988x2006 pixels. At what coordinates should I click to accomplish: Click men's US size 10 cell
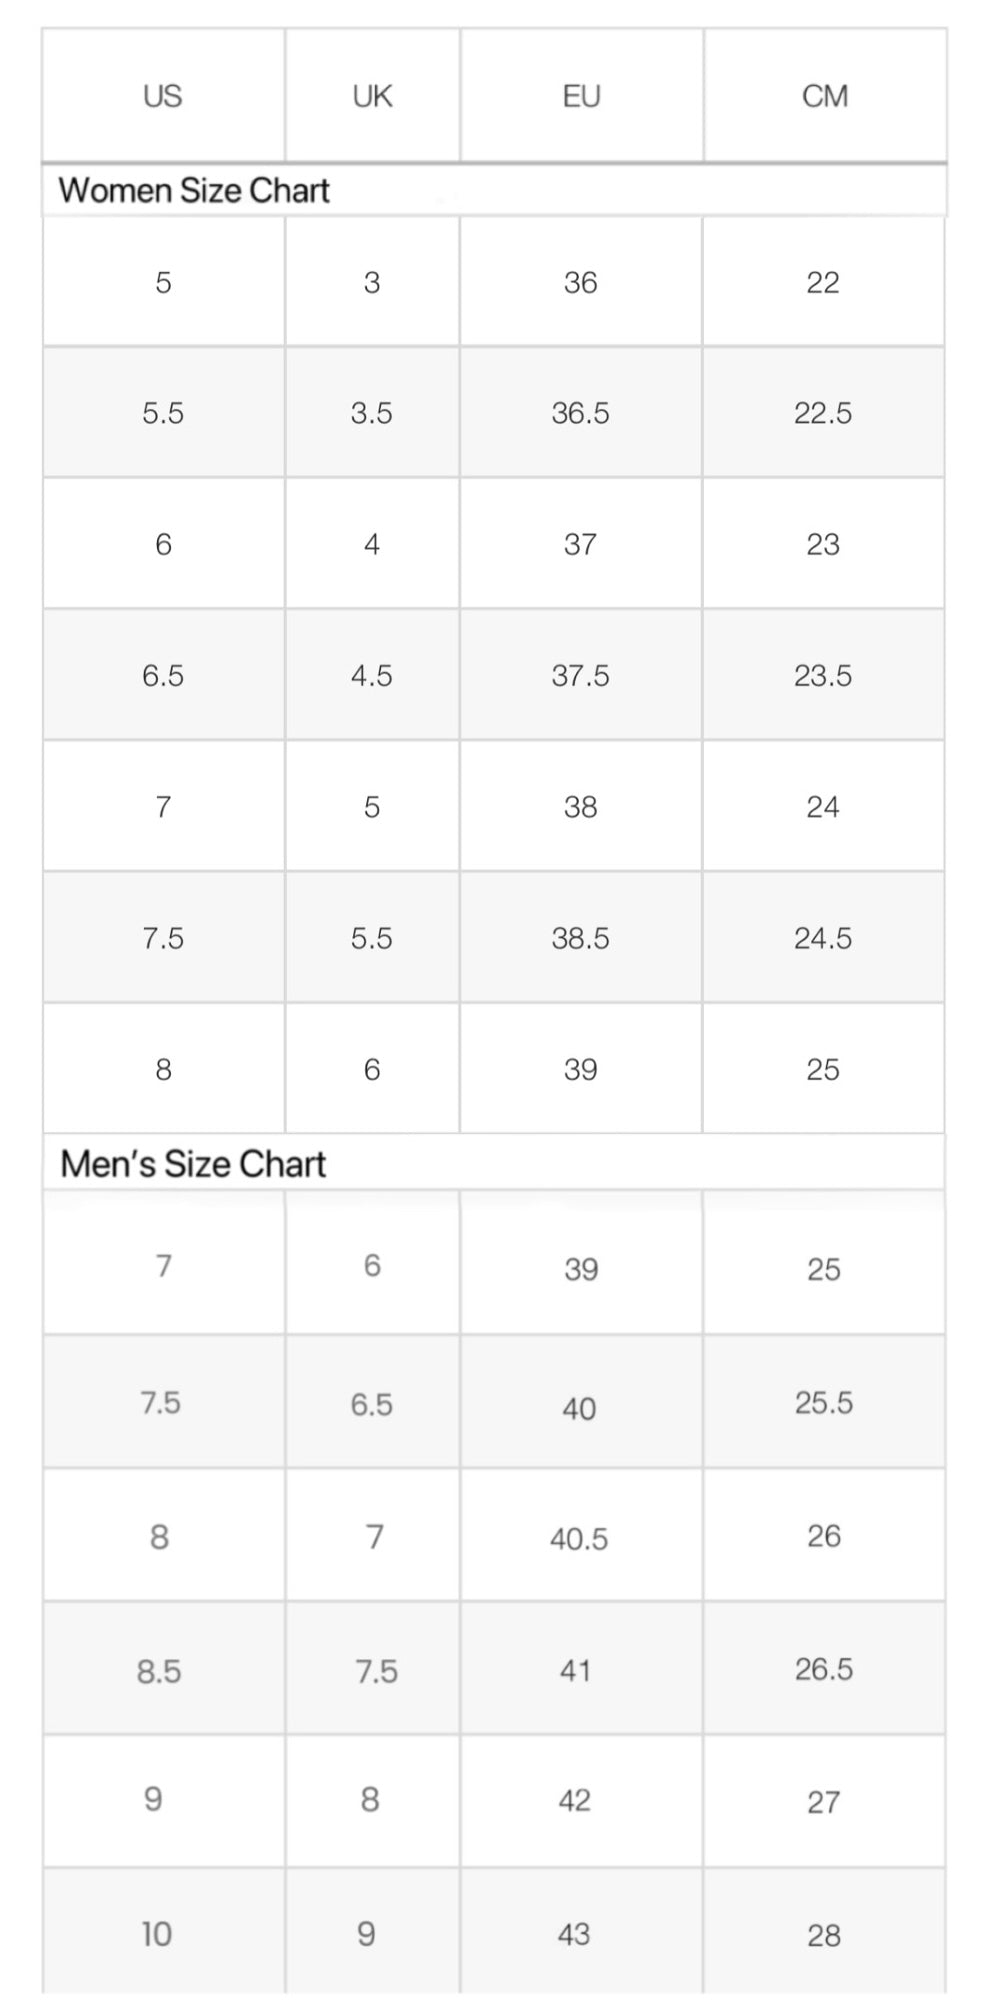point(163,1934)
